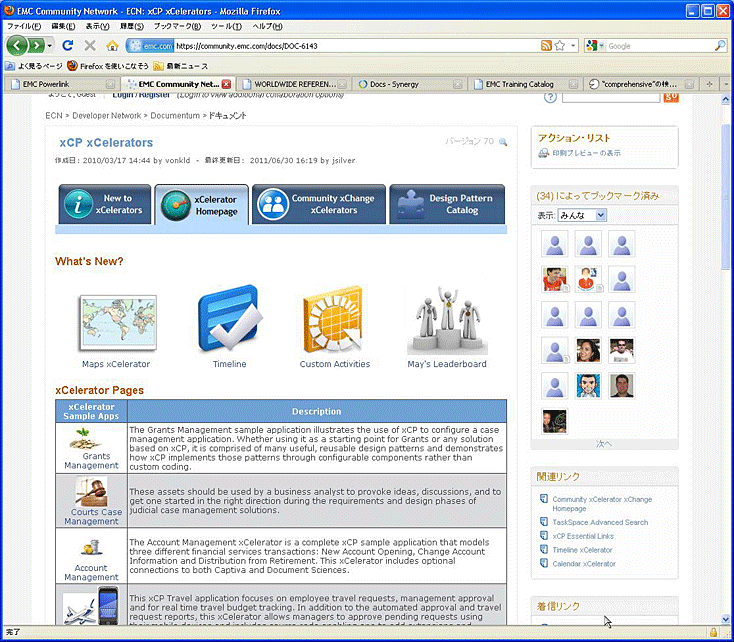
Task: Open the Timeline checkmark icon
Action: coord(229,320)
